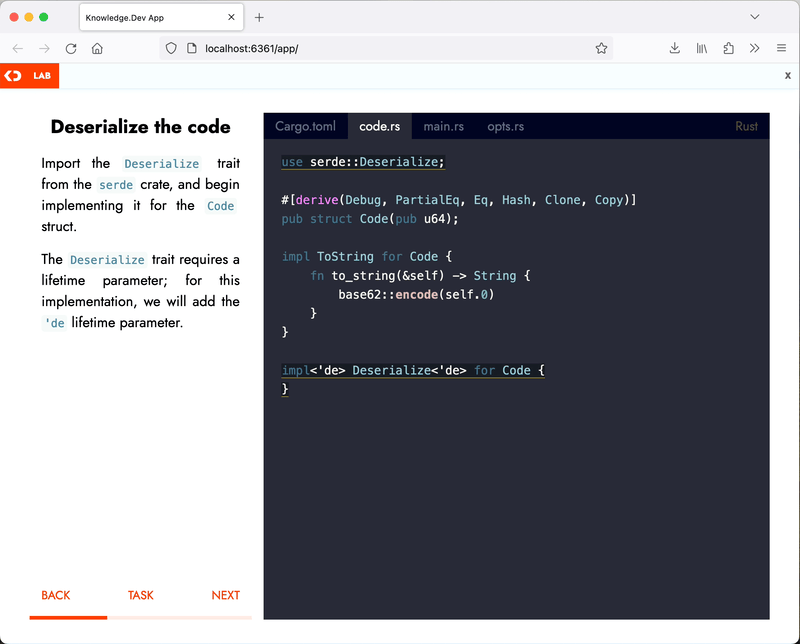Click the inline 'de lifetime term
800x644 pixels.
[55, 323]
